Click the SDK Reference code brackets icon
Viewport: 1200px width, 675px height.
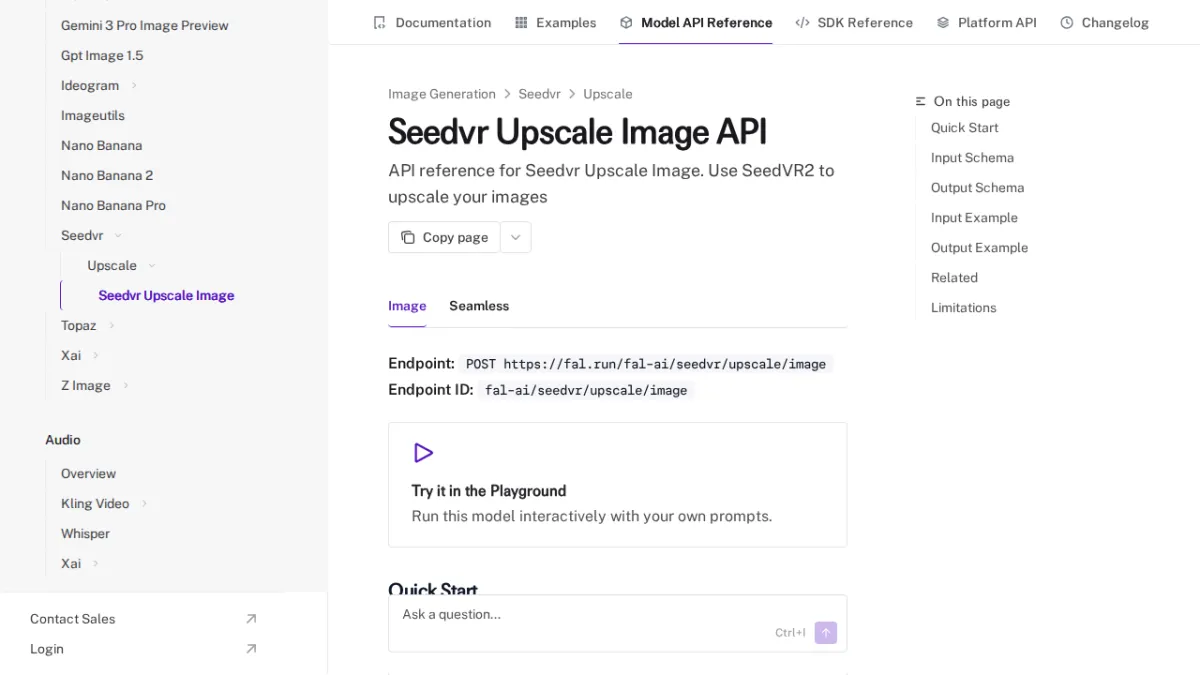point(802,22)
